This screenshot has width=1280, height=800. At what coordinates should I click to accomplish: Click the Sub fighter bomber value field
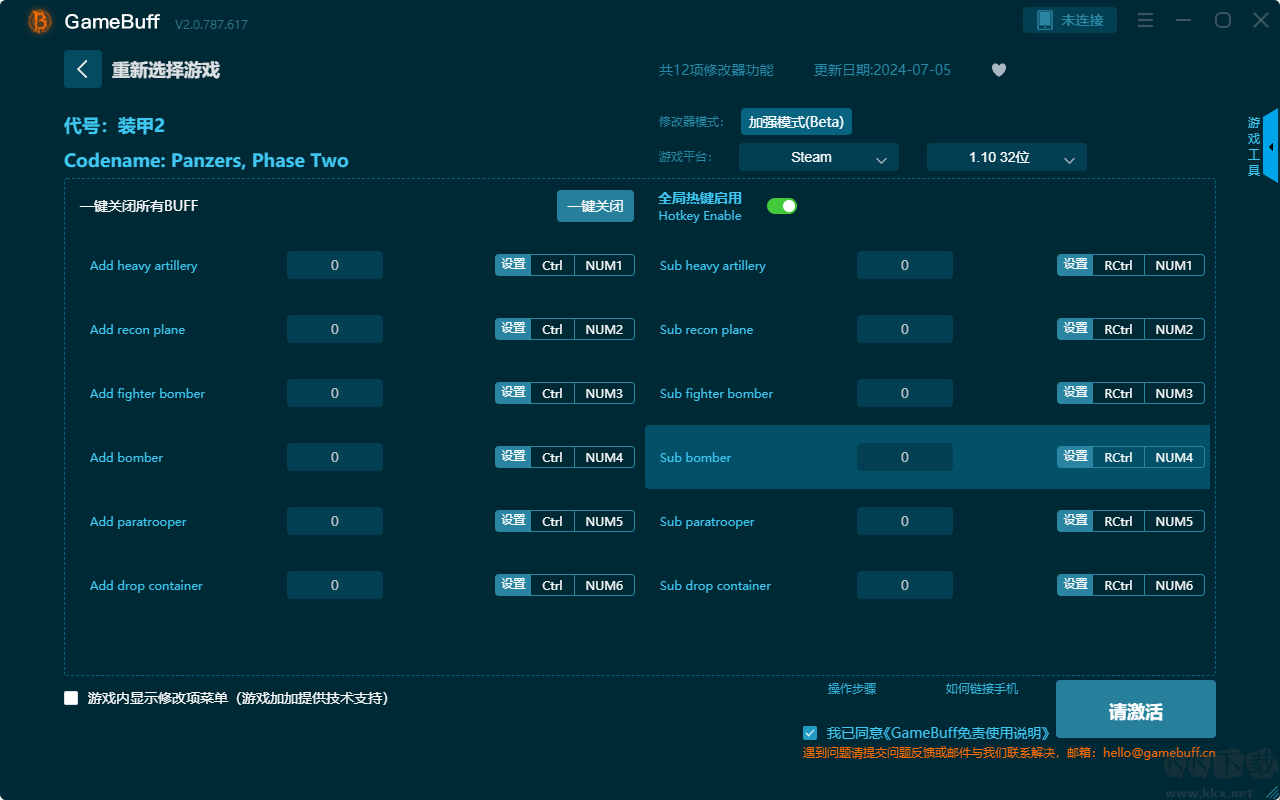(x=905, y=393)
